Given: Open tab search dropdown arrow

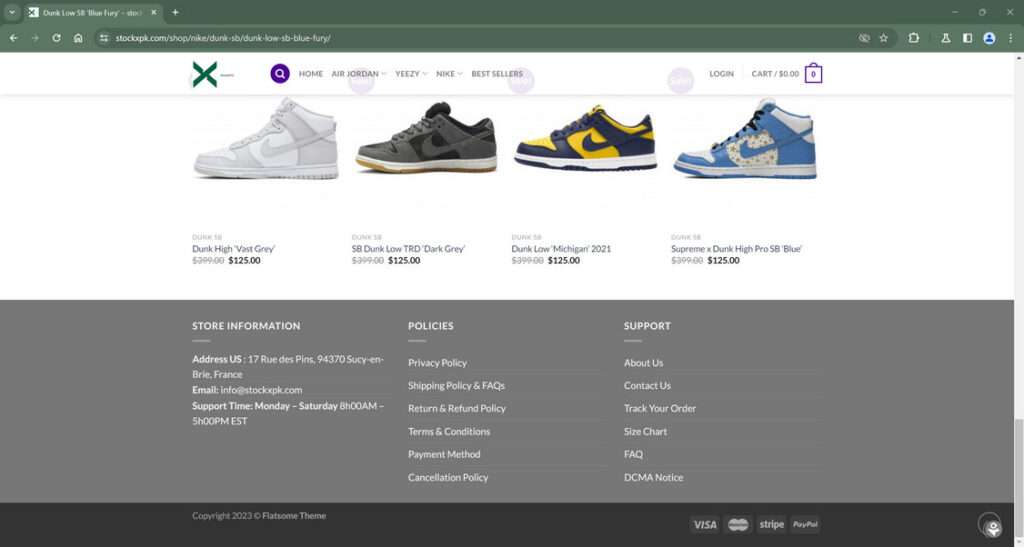Looking at the screenshot, I should [x=12, y=12].
